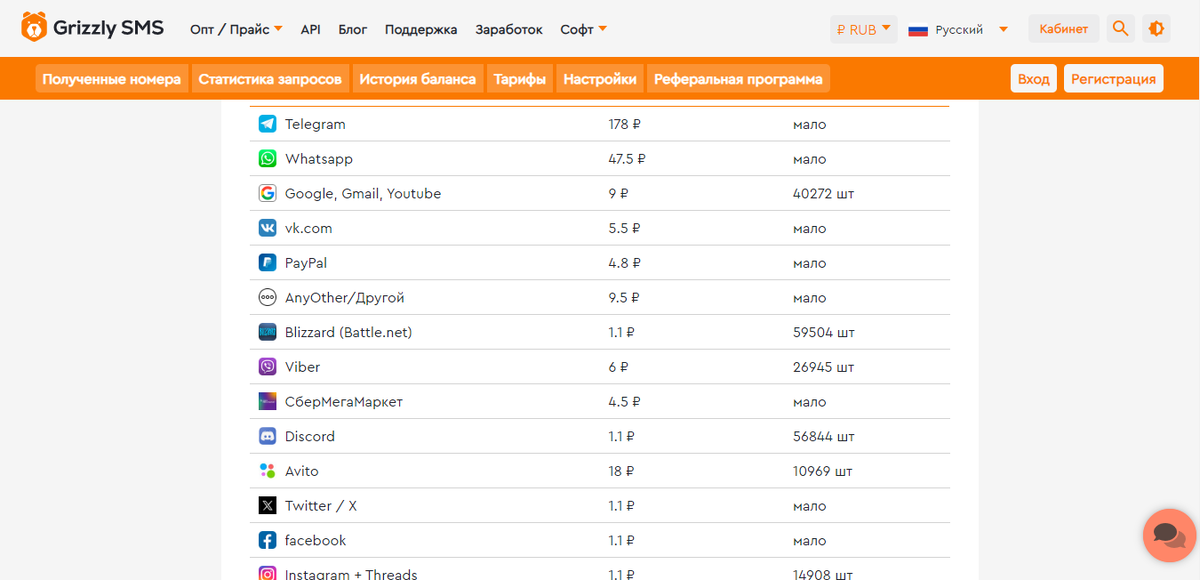Open the live chat bubble widget

(1169, 535)
